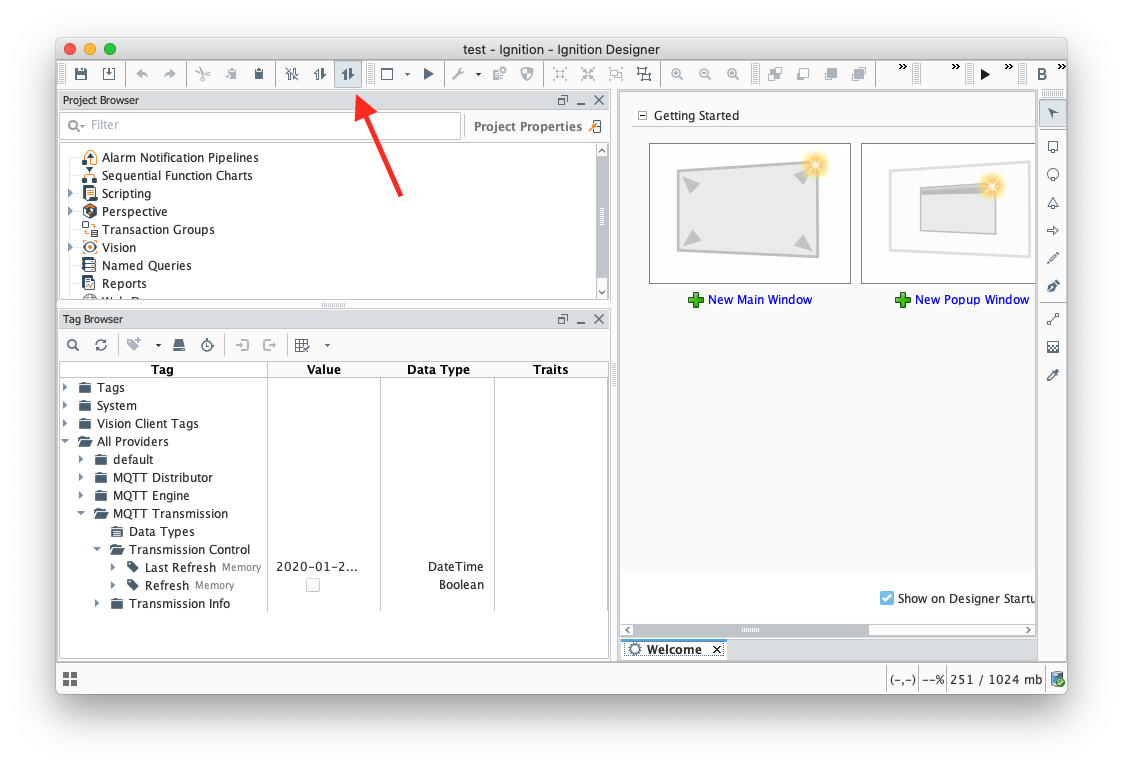Select Reports item
1123x768 pixels.
point(124,284)
